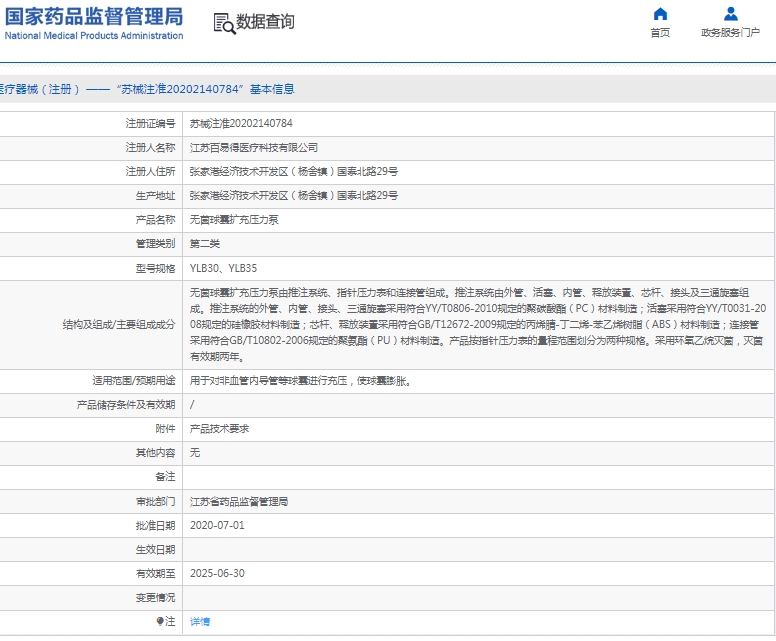Click approval date 2020-07-01
This screenshot has width=776, height=641.
pos(217,525)
